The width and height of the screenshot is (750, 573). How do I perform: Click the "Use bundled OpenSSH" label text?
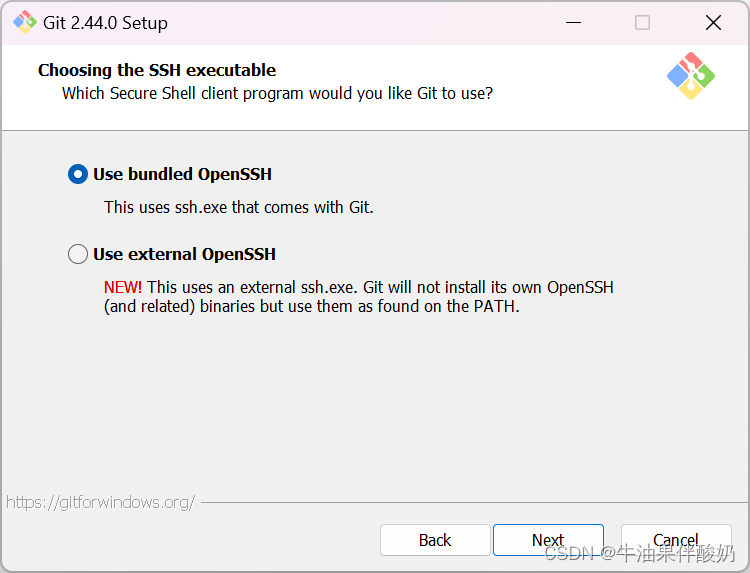(x=182, y=174)
